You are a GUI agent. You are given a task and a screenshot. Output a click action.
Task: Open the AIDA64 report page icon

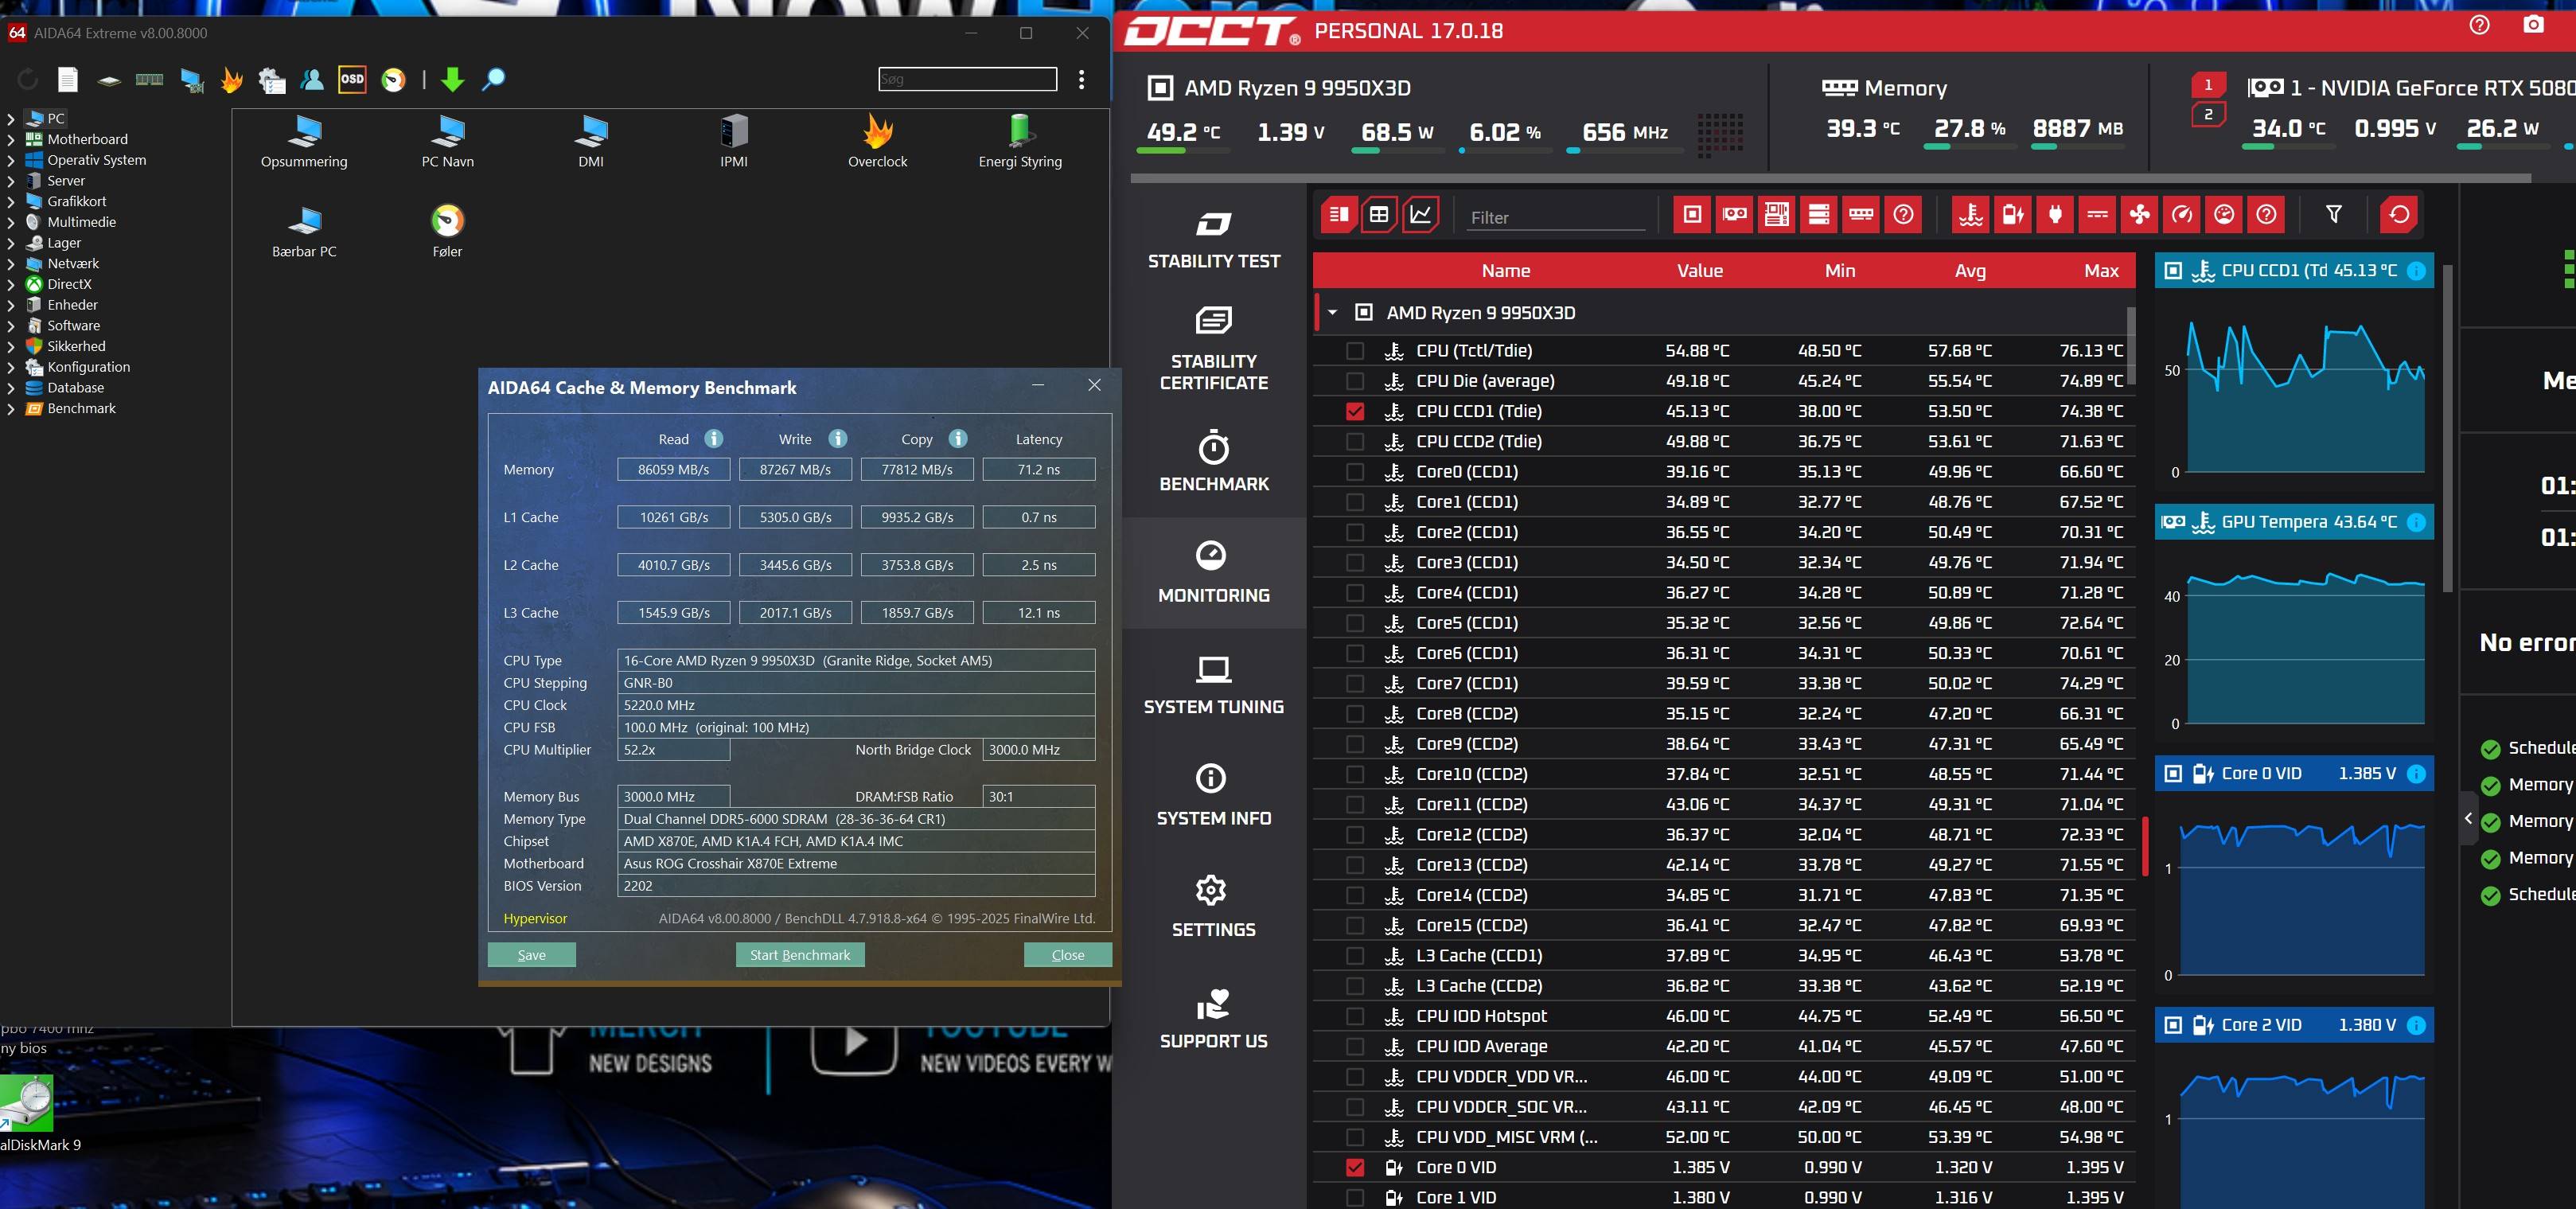click(67, 80)
